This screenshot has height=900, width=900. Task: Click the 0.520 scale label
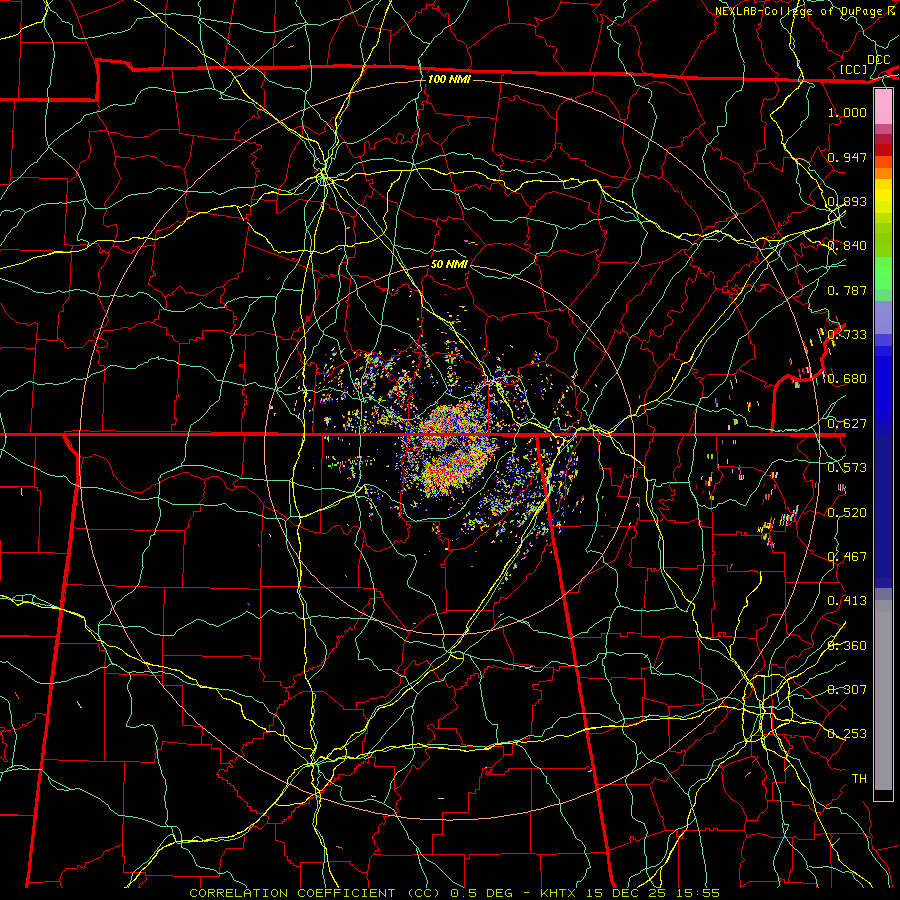coord(847,513)
